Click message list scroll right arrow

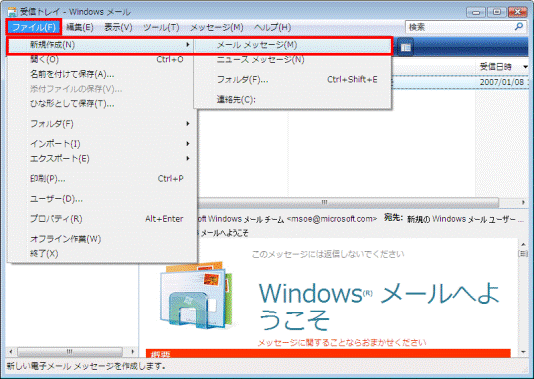[x=523, y=202]
